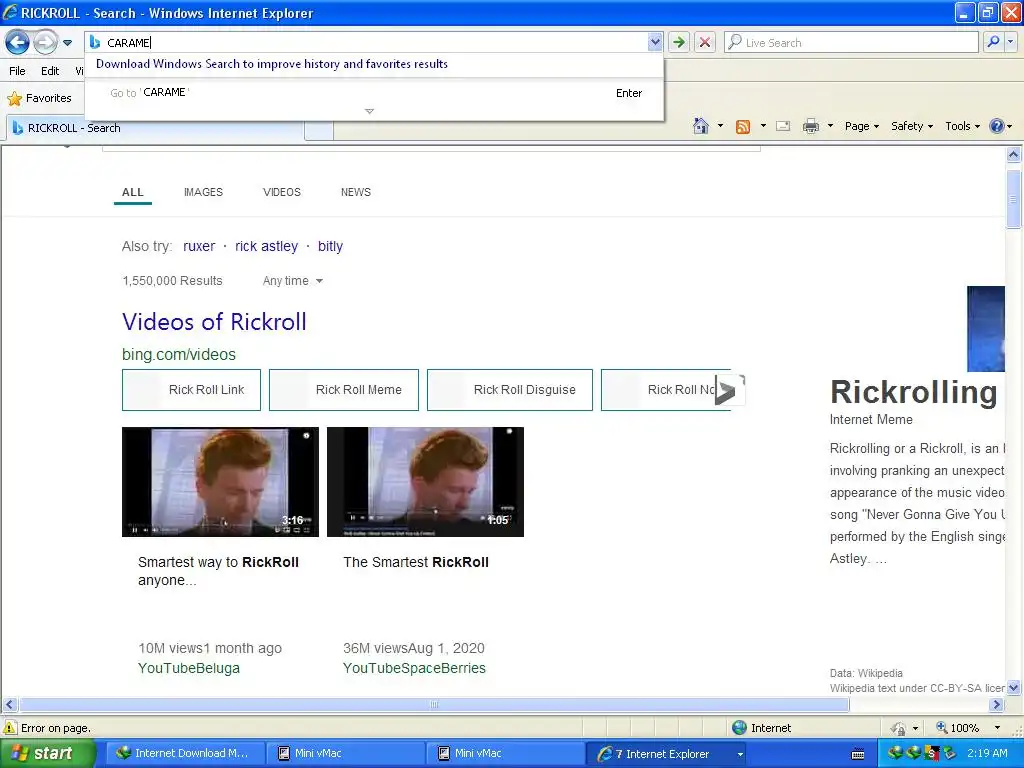This screenshot has height=768, width=1024.
Task: Click the horizontal scrollbar right arrow
Action: point(997,705)
